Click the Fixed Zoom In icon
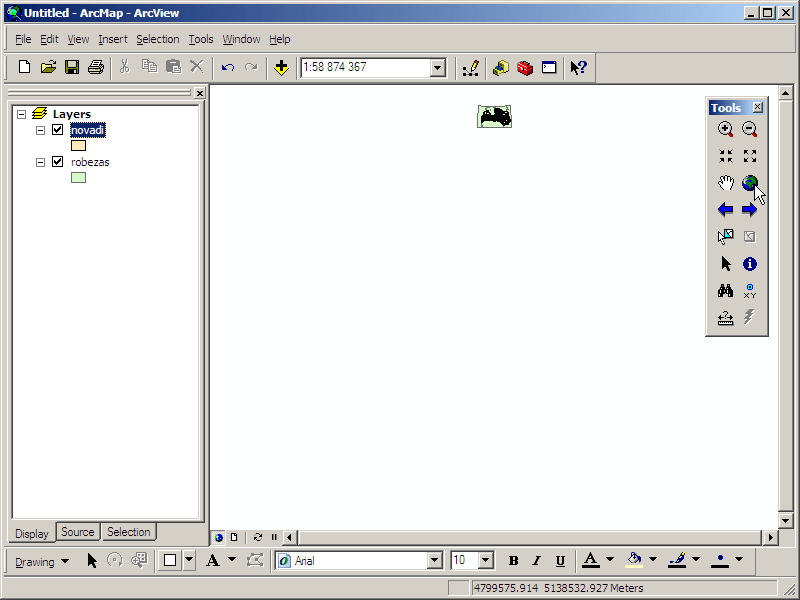This screenshot has height=600, width=800. click(726, 156)
